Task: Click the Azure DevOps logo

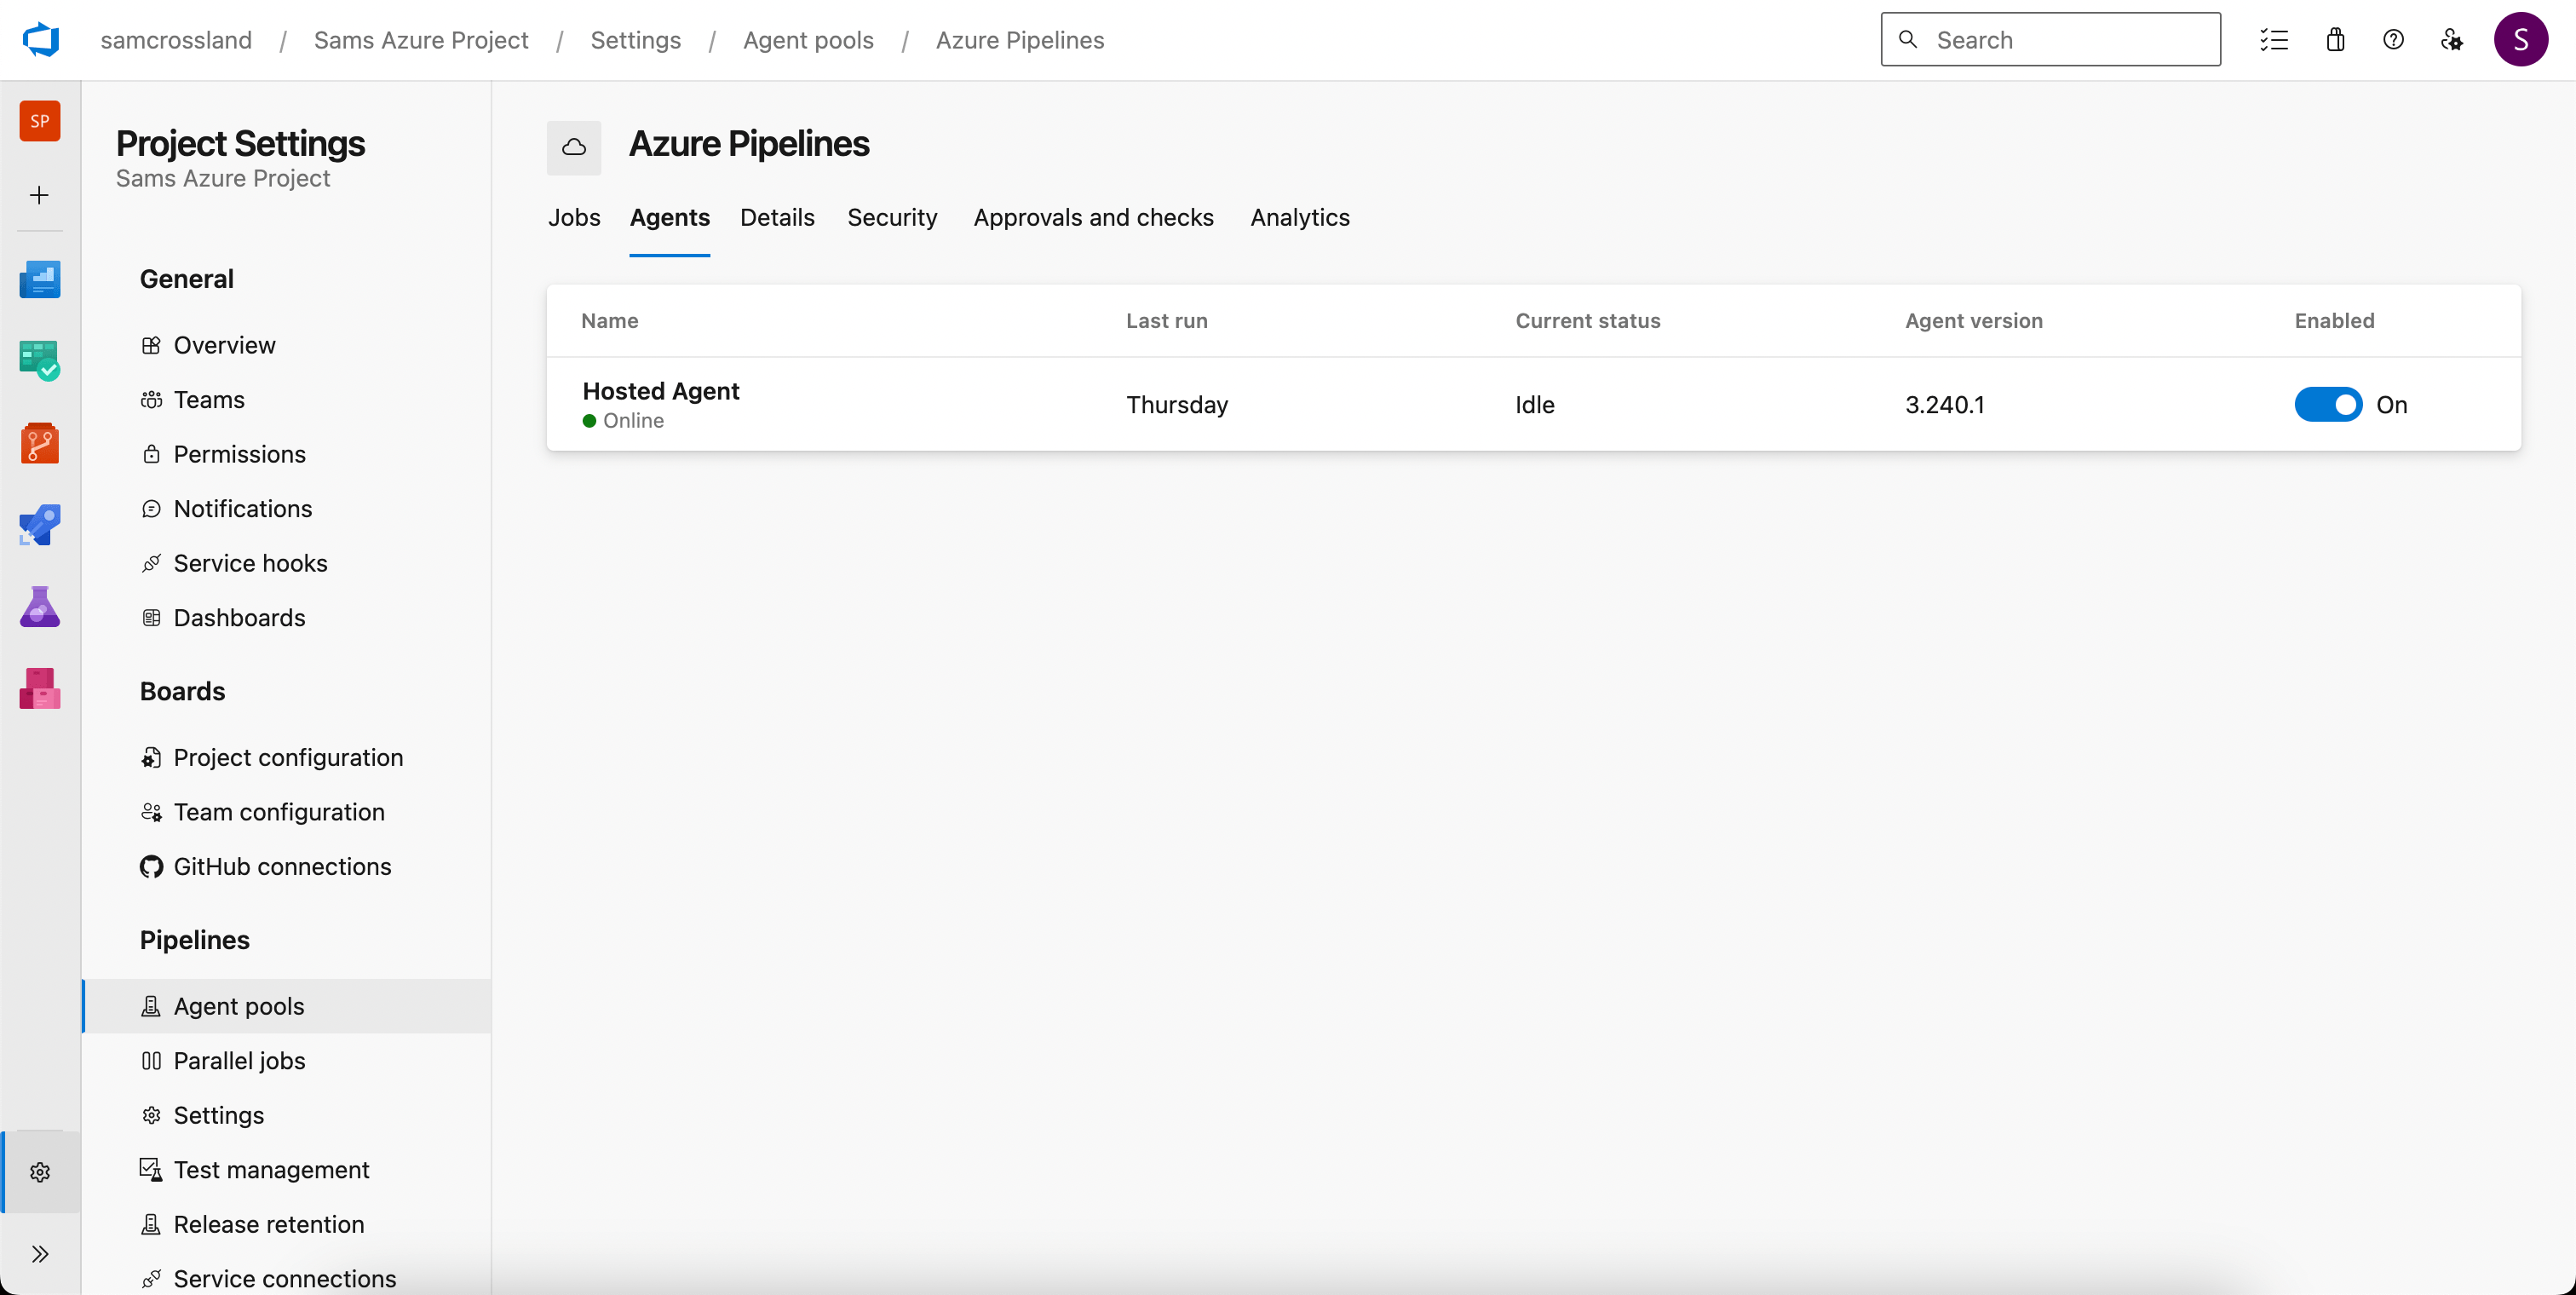Action: 41,40
